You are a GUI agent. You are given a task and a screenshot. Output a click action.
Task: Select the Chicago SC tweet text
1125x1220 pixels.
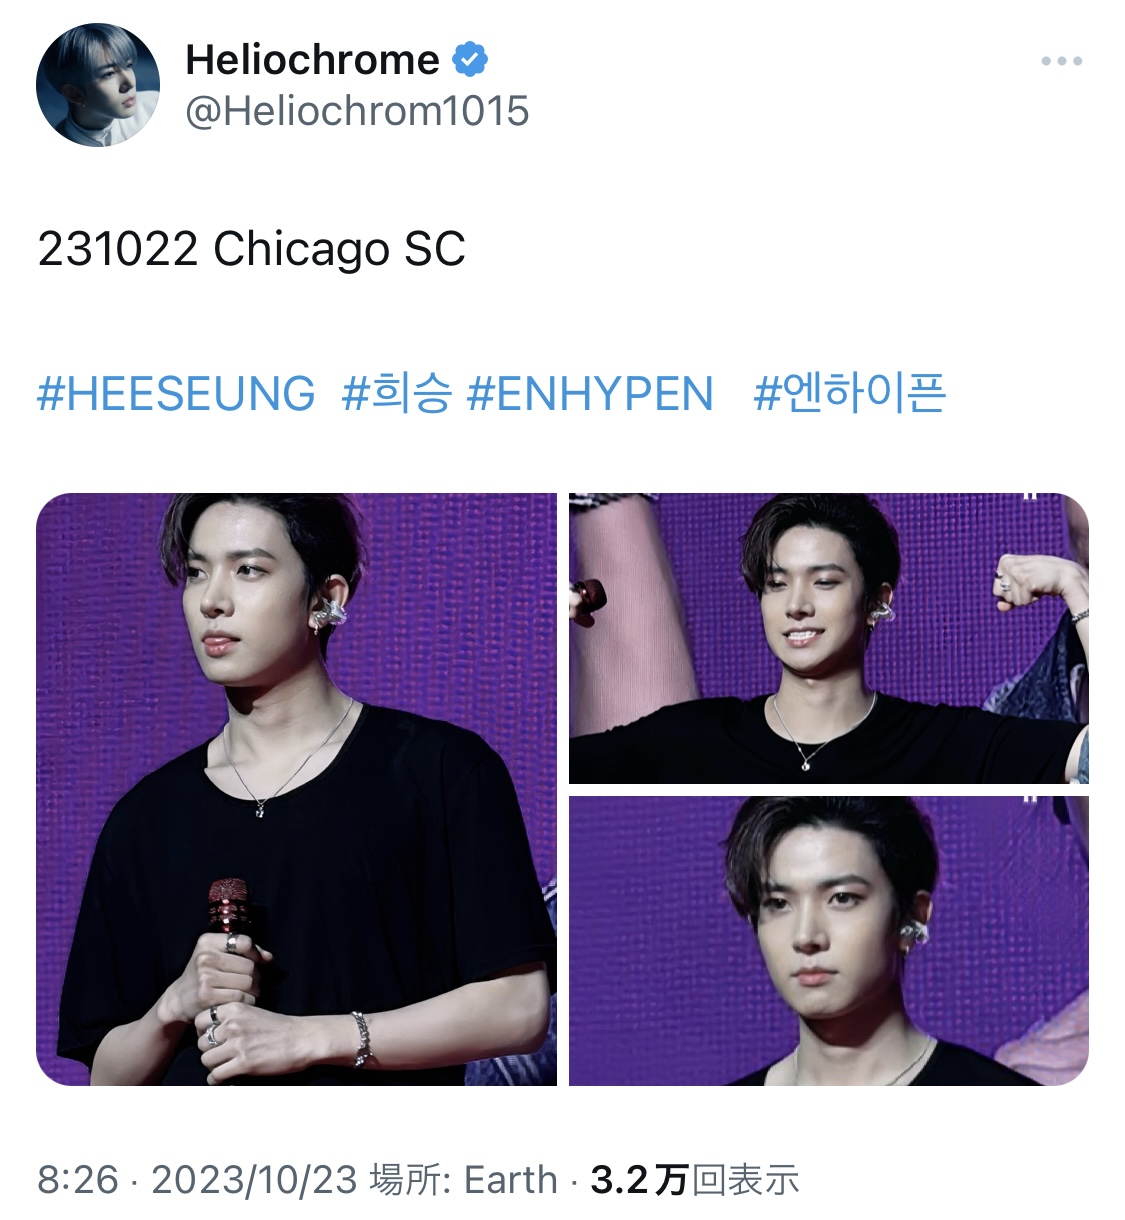(339, 249)
